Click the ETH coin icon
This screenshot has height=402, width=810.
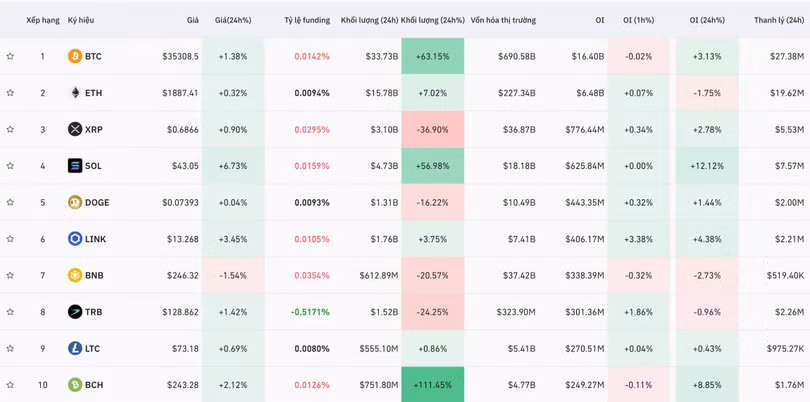pos(75,93)
